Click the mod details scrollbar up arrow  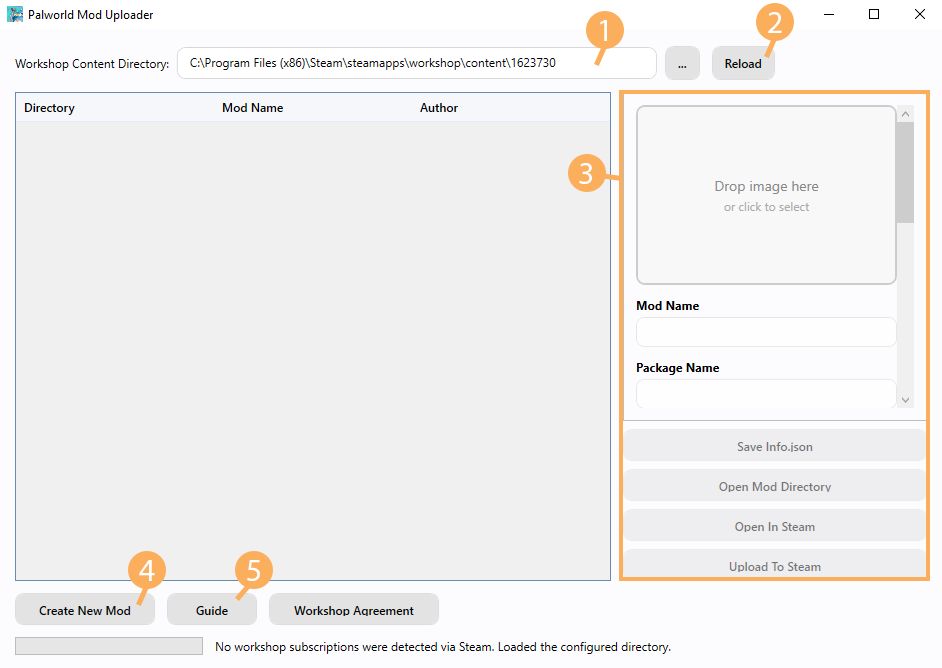[x=905, y=114]
